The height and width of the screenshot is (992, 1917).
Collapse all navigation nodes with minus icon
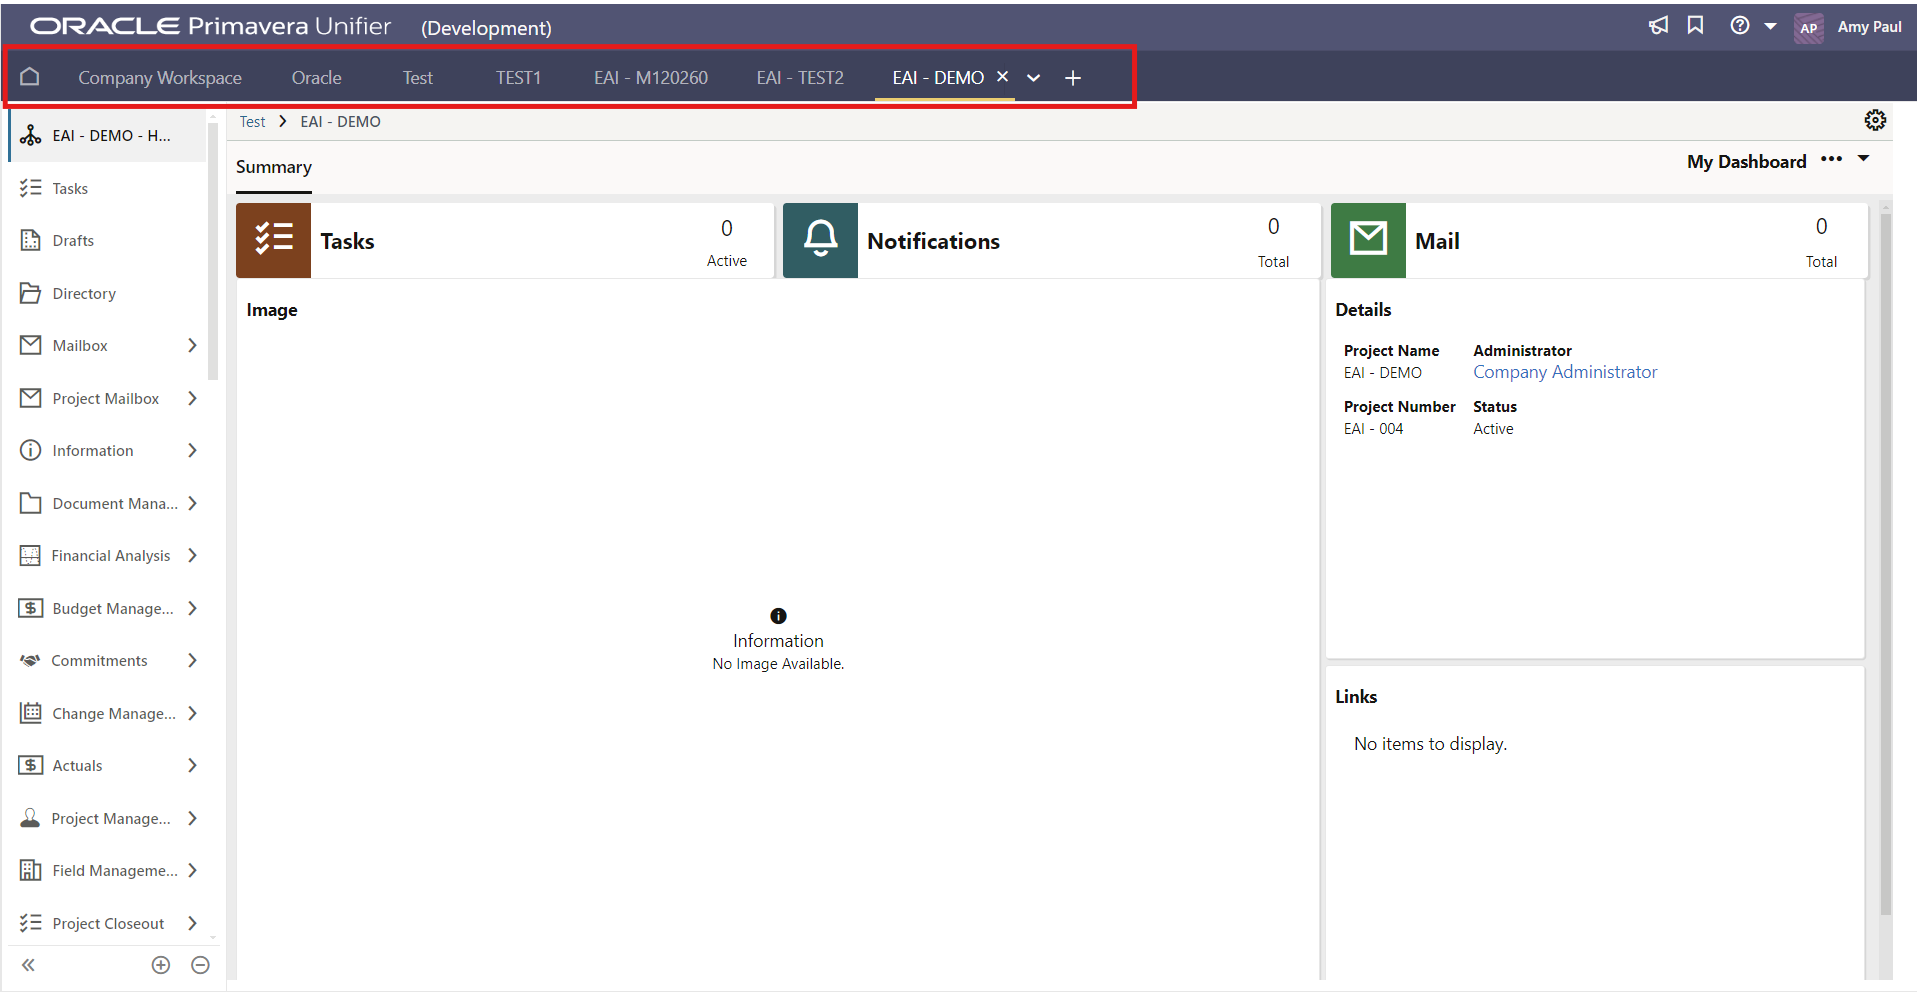pyautogui.click(x=200, y=965)
